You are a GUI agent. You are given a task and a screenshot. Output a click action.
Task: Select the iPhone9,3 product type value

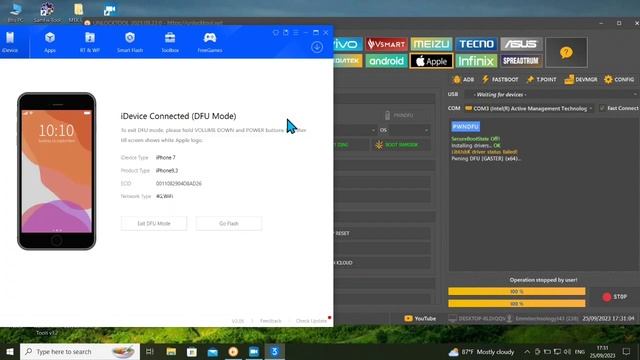click(167, 171)
